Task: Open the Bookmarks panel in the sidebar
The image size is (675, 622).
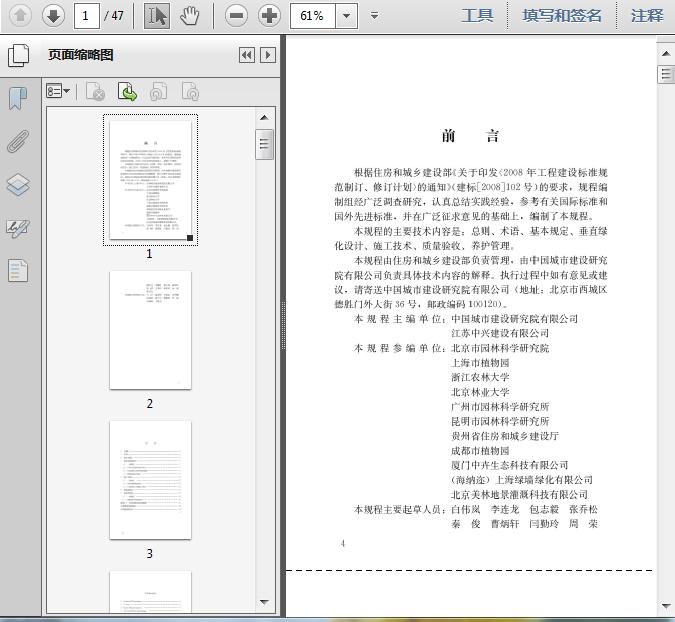Action: point(18,98)
